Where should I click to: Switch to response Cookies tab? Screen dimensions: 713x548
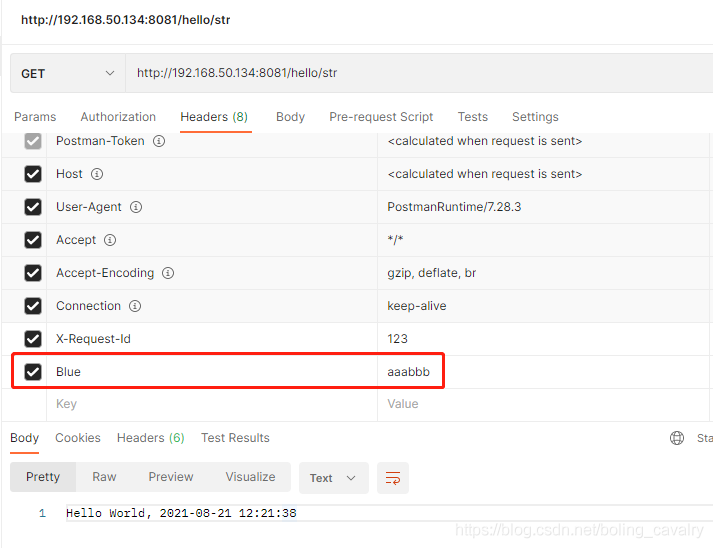(x=78, y=438)
